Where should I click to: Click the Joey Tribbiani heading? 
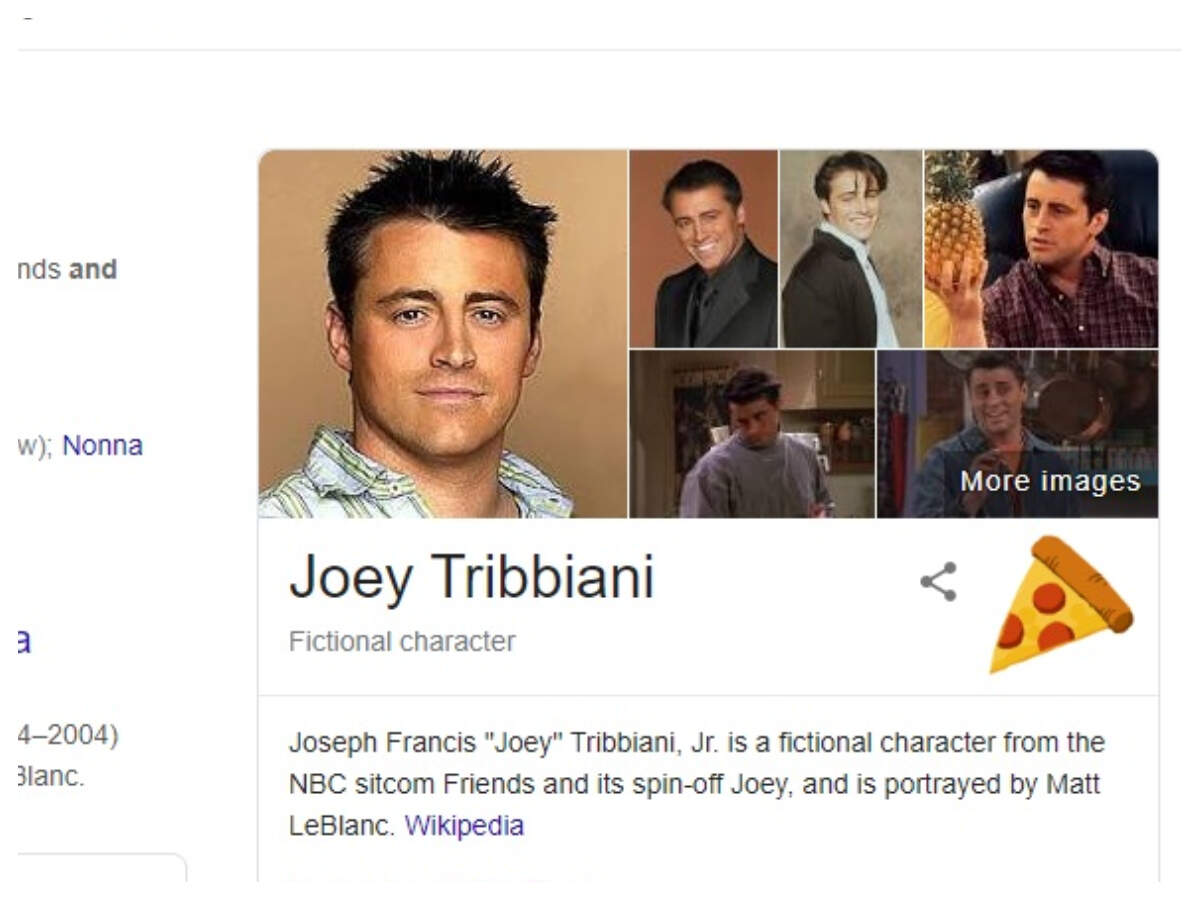coord(471,578)
